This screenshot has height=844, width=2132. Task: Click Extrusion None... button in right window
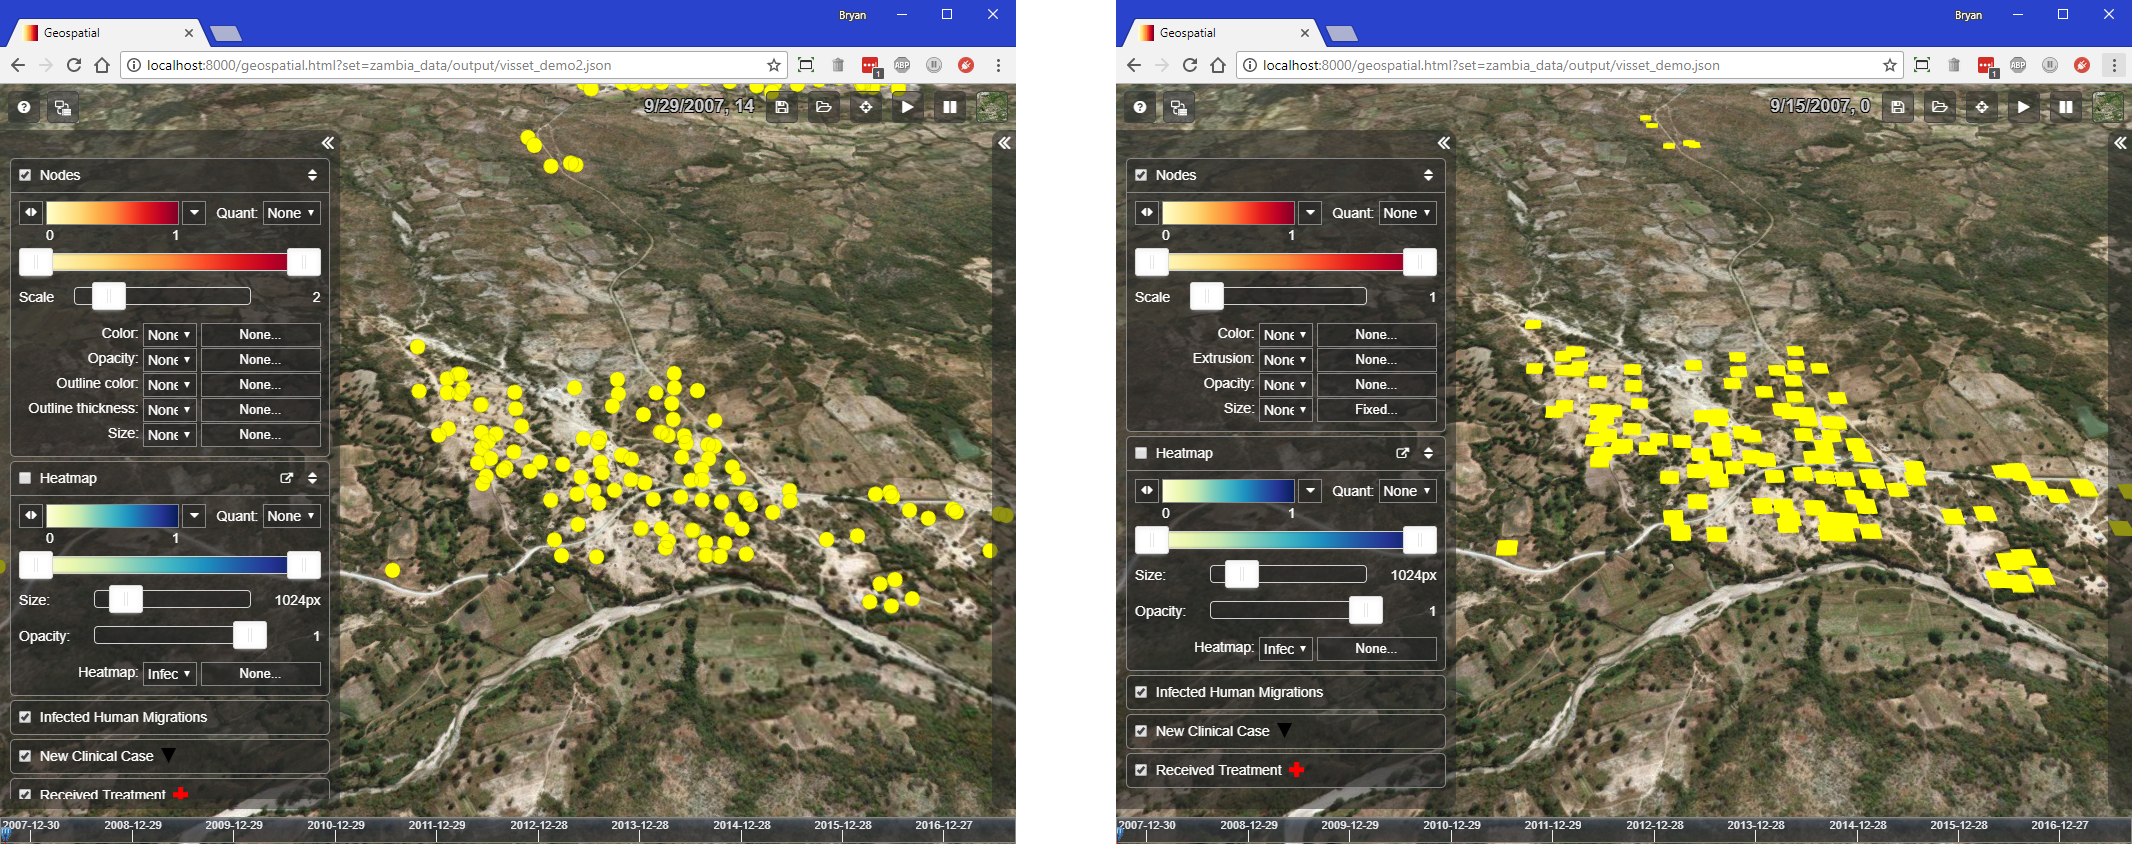[1376, 360]
